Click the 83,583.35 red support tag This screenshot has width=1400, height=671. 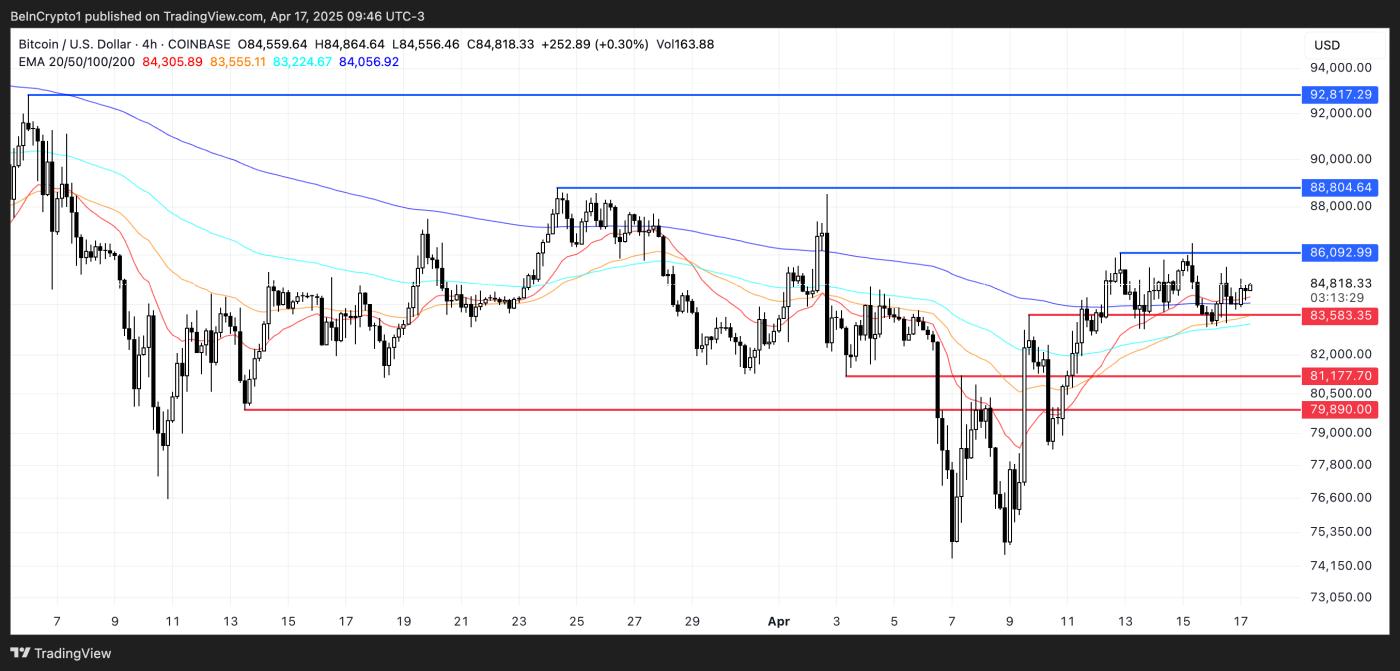point(1343,315)
